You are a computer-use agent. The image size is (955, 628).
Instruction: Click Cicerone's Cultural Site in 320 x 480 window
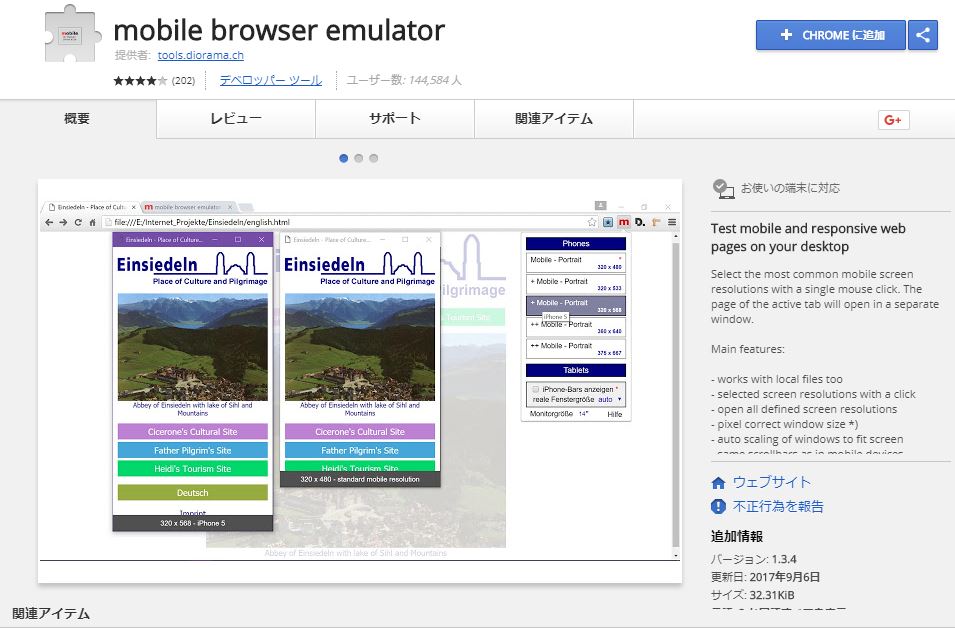(x=360, y=432)
